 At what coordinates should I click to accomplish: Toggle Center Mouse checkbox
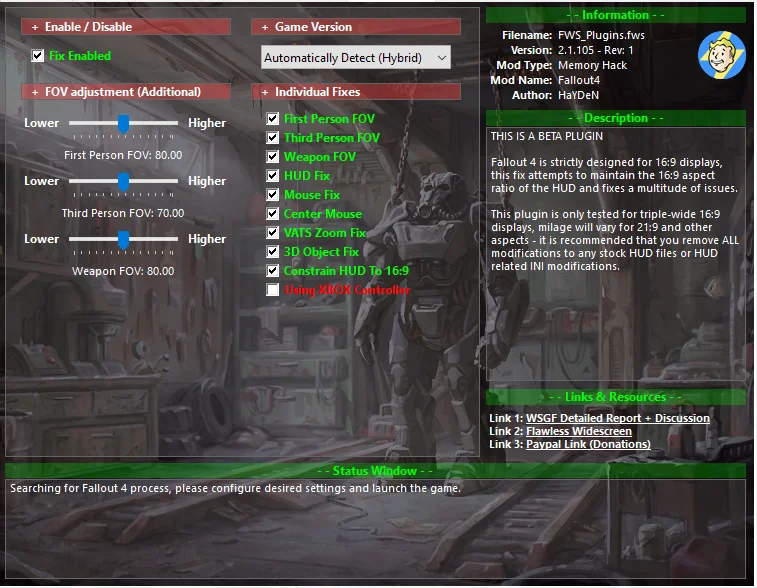[273, 213]
